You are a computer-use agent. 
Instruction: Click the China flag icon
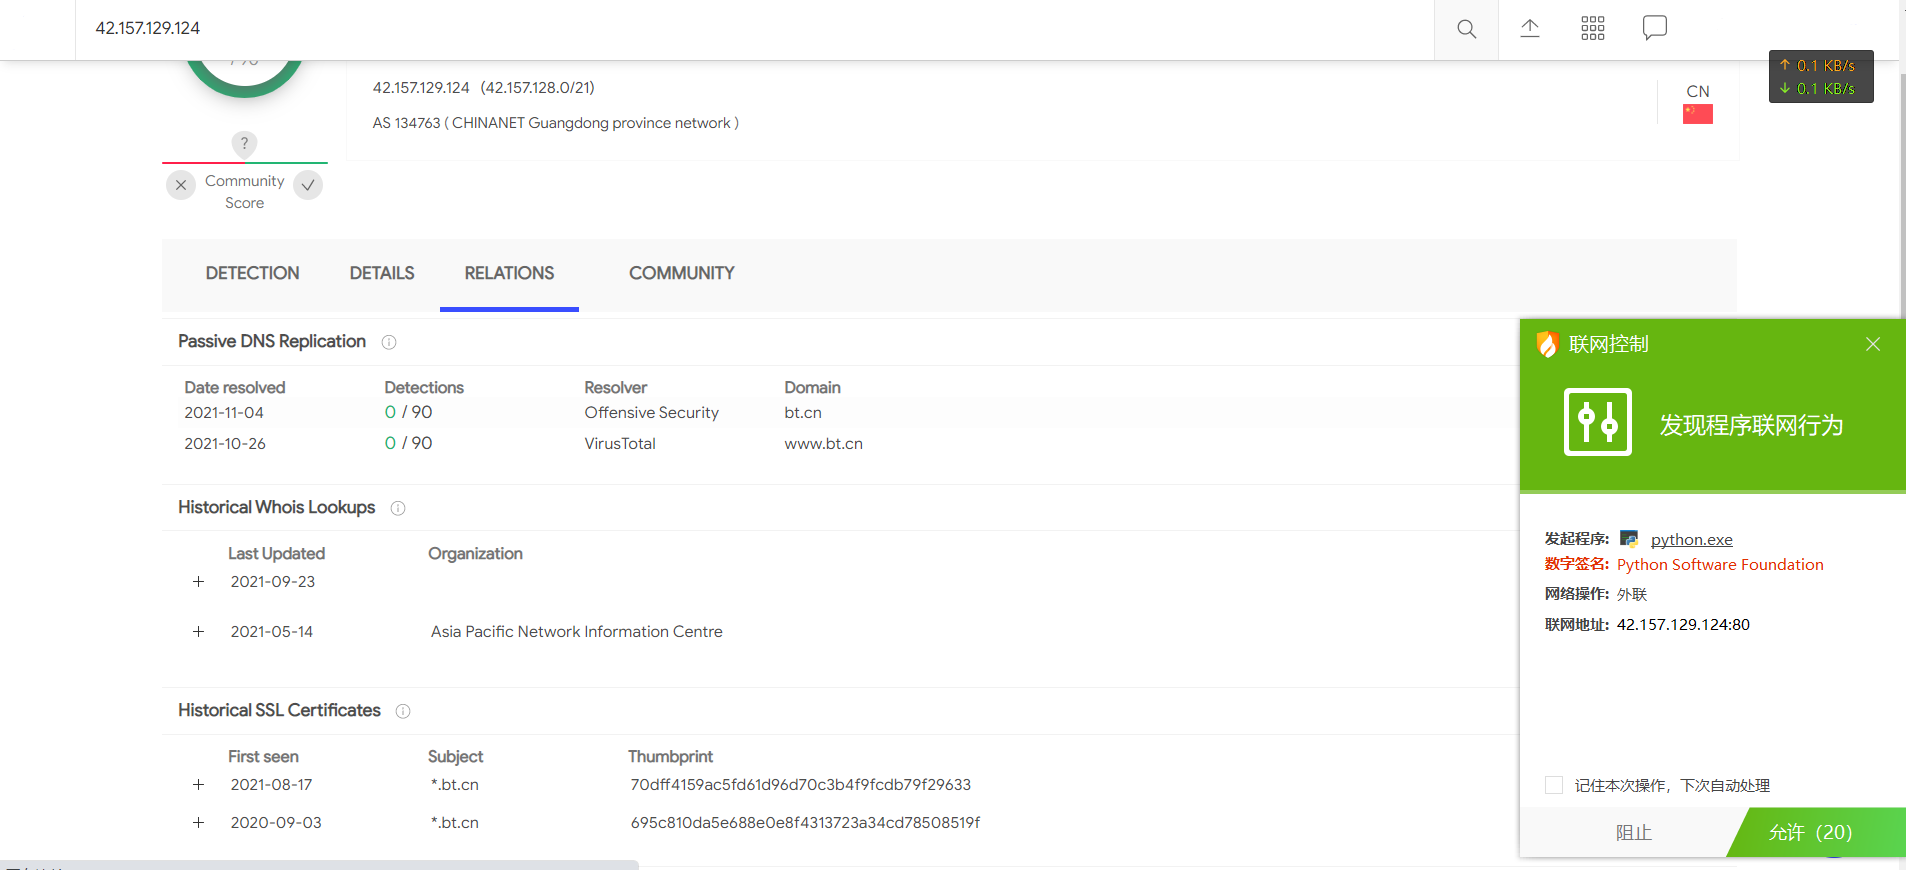coord(1698,114)
